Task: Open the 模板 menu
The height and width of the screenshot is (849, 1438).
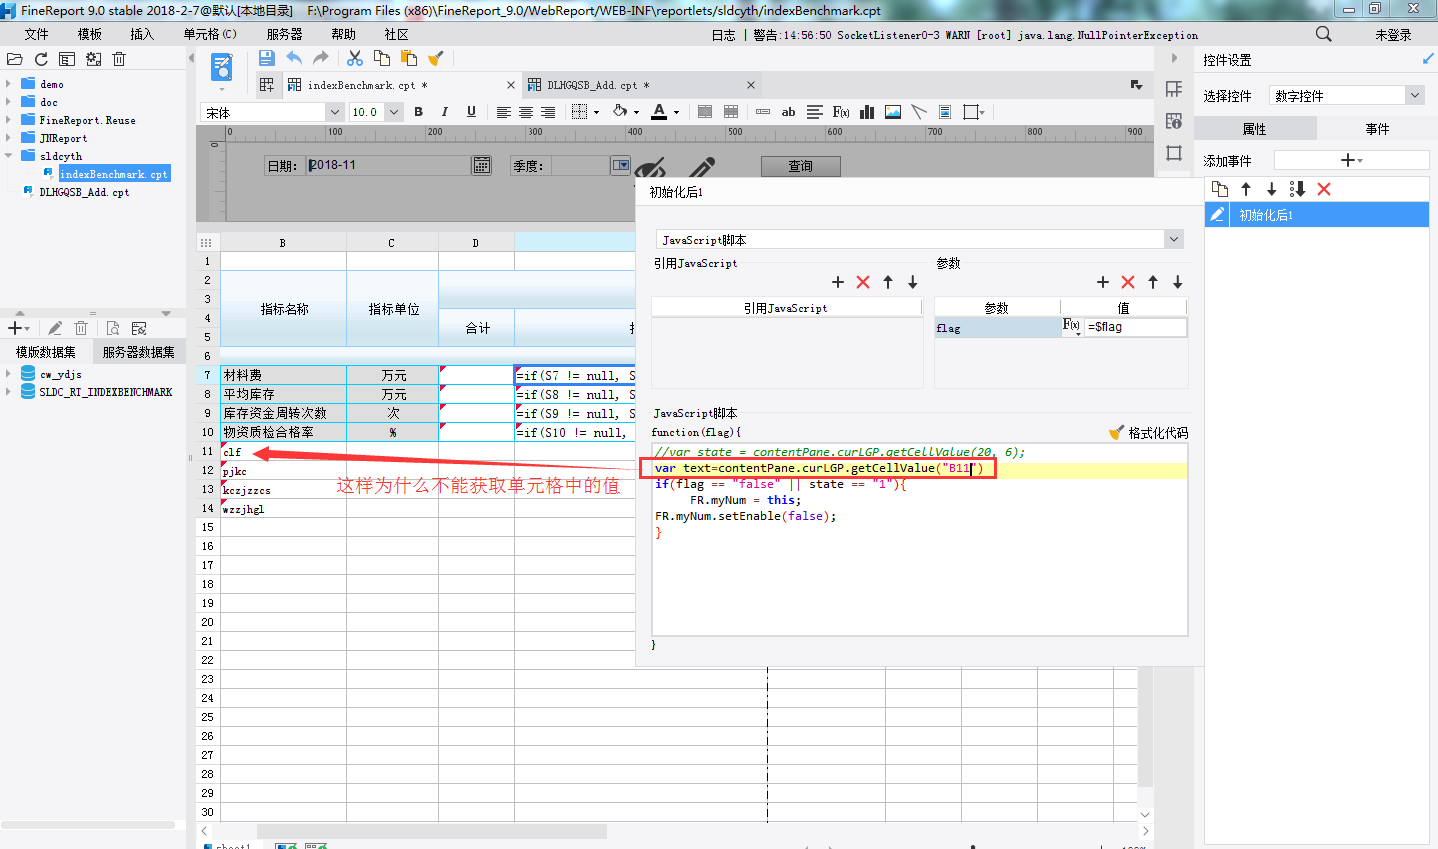Action: (x=90, y=34)
